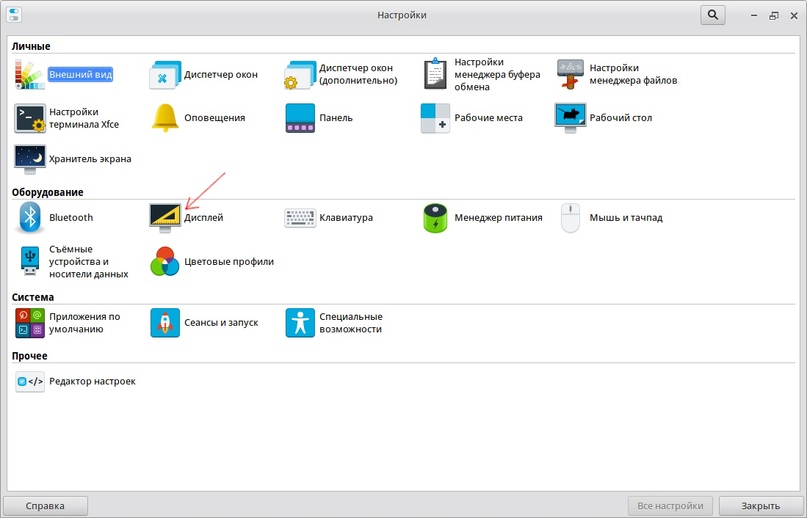807x518 pixels.
Task: Open Диспетчер окон window manager
Action: pos(165,75)
